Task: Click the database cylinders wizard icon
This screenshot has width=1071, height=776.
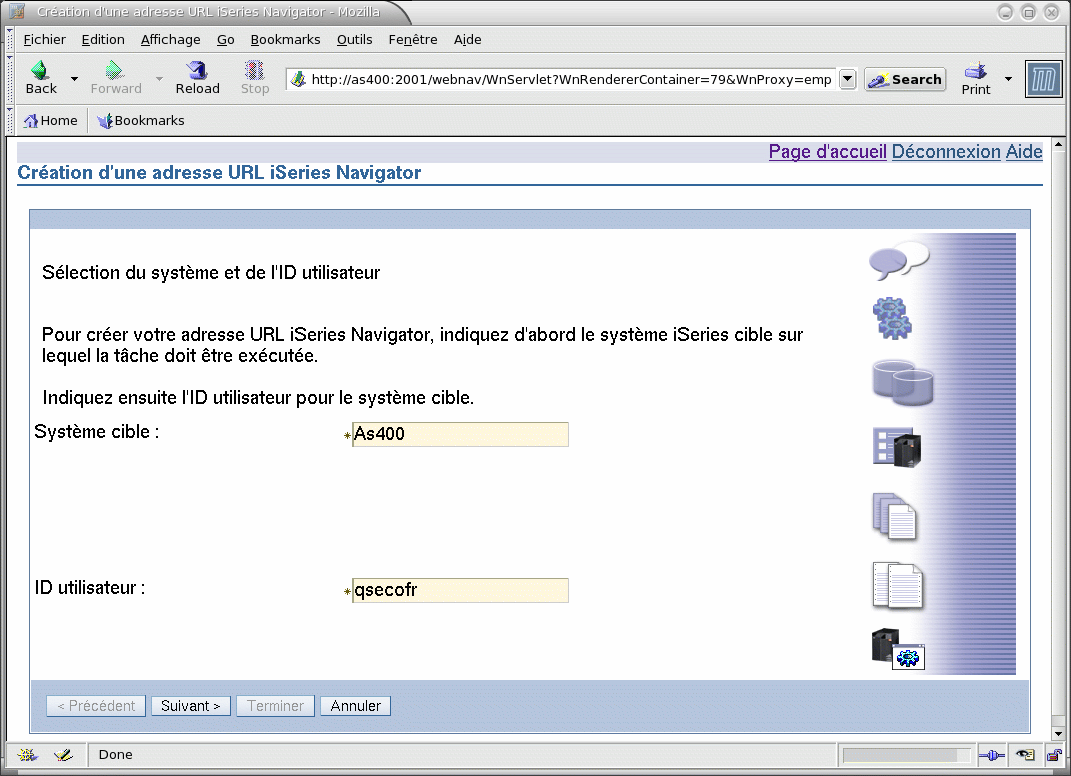Action: click(x=903, y=383)
